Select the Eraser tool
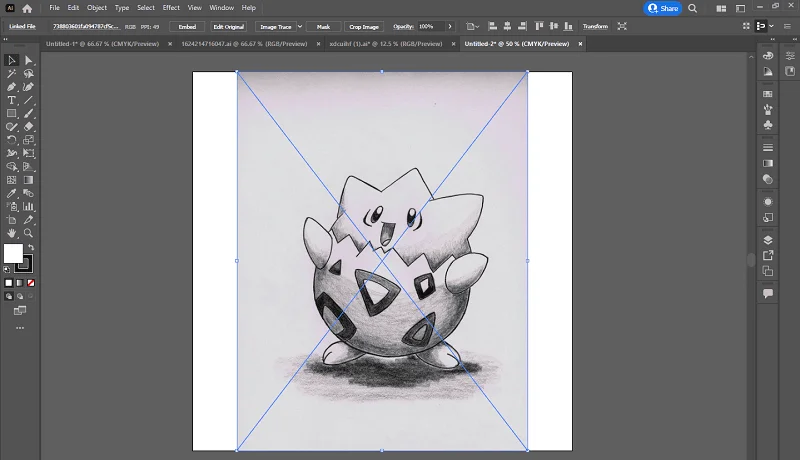Viewport: 800px width, 460px height. point(29,127)
